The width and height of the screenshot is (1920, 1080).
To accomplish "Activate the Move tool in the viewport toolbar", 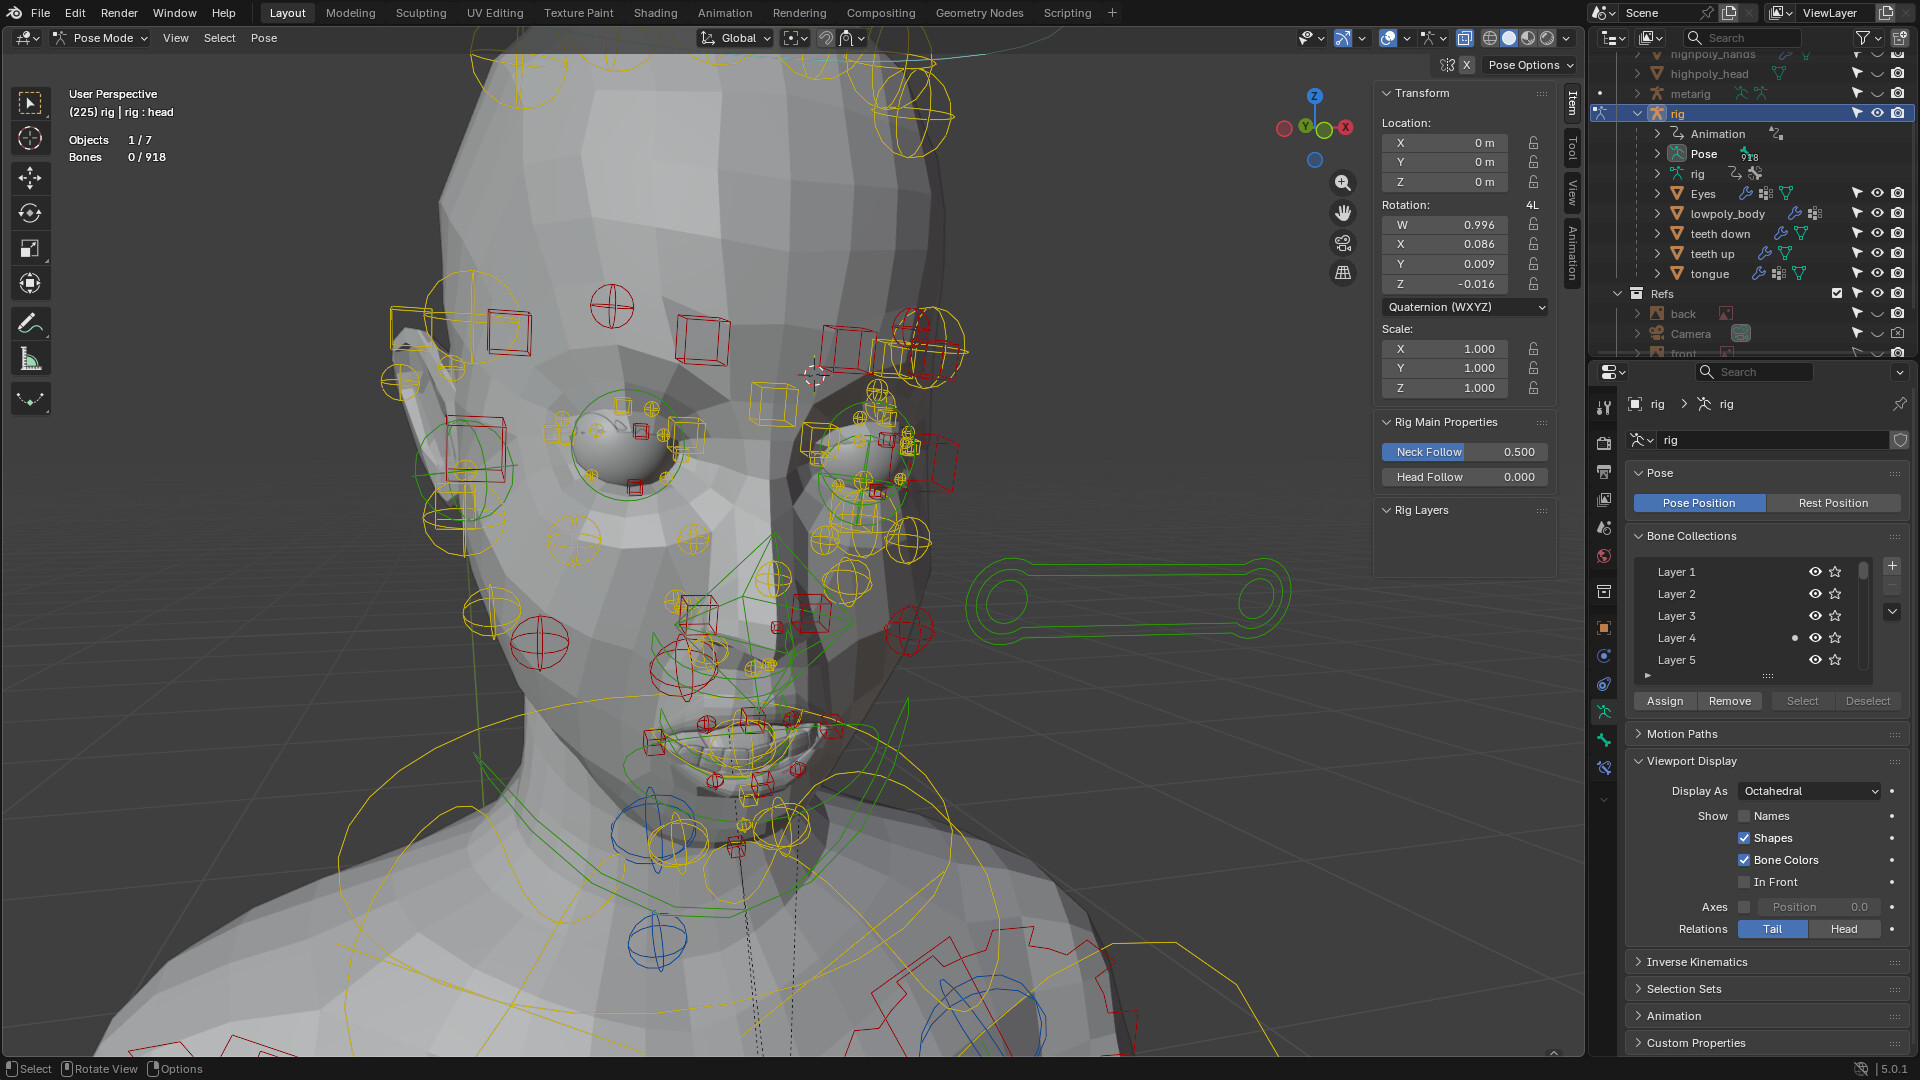I will click(x=30, y=178).
